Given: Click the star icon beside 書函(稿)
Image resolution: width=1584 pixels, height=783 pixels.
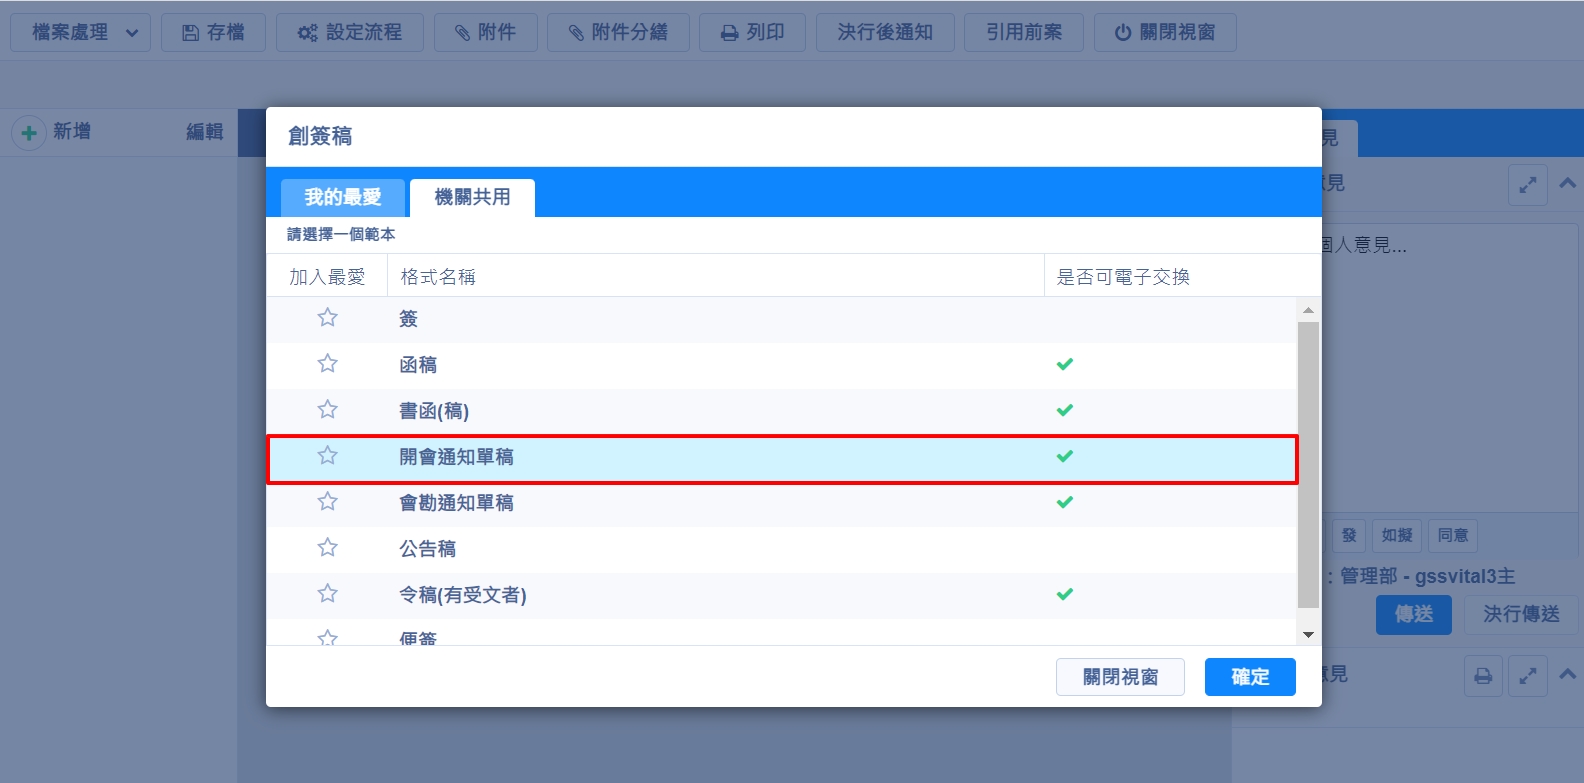Looking at the screenshot, I should pos(327,410).
